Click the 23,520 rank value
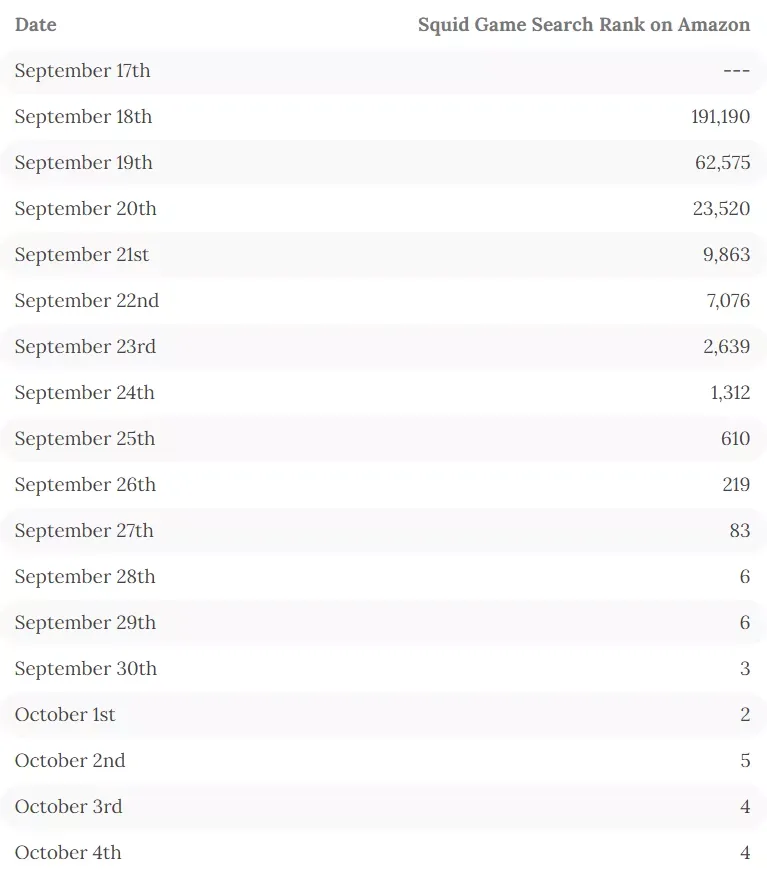This screenshot has width=767, height=883. (721, 209)
